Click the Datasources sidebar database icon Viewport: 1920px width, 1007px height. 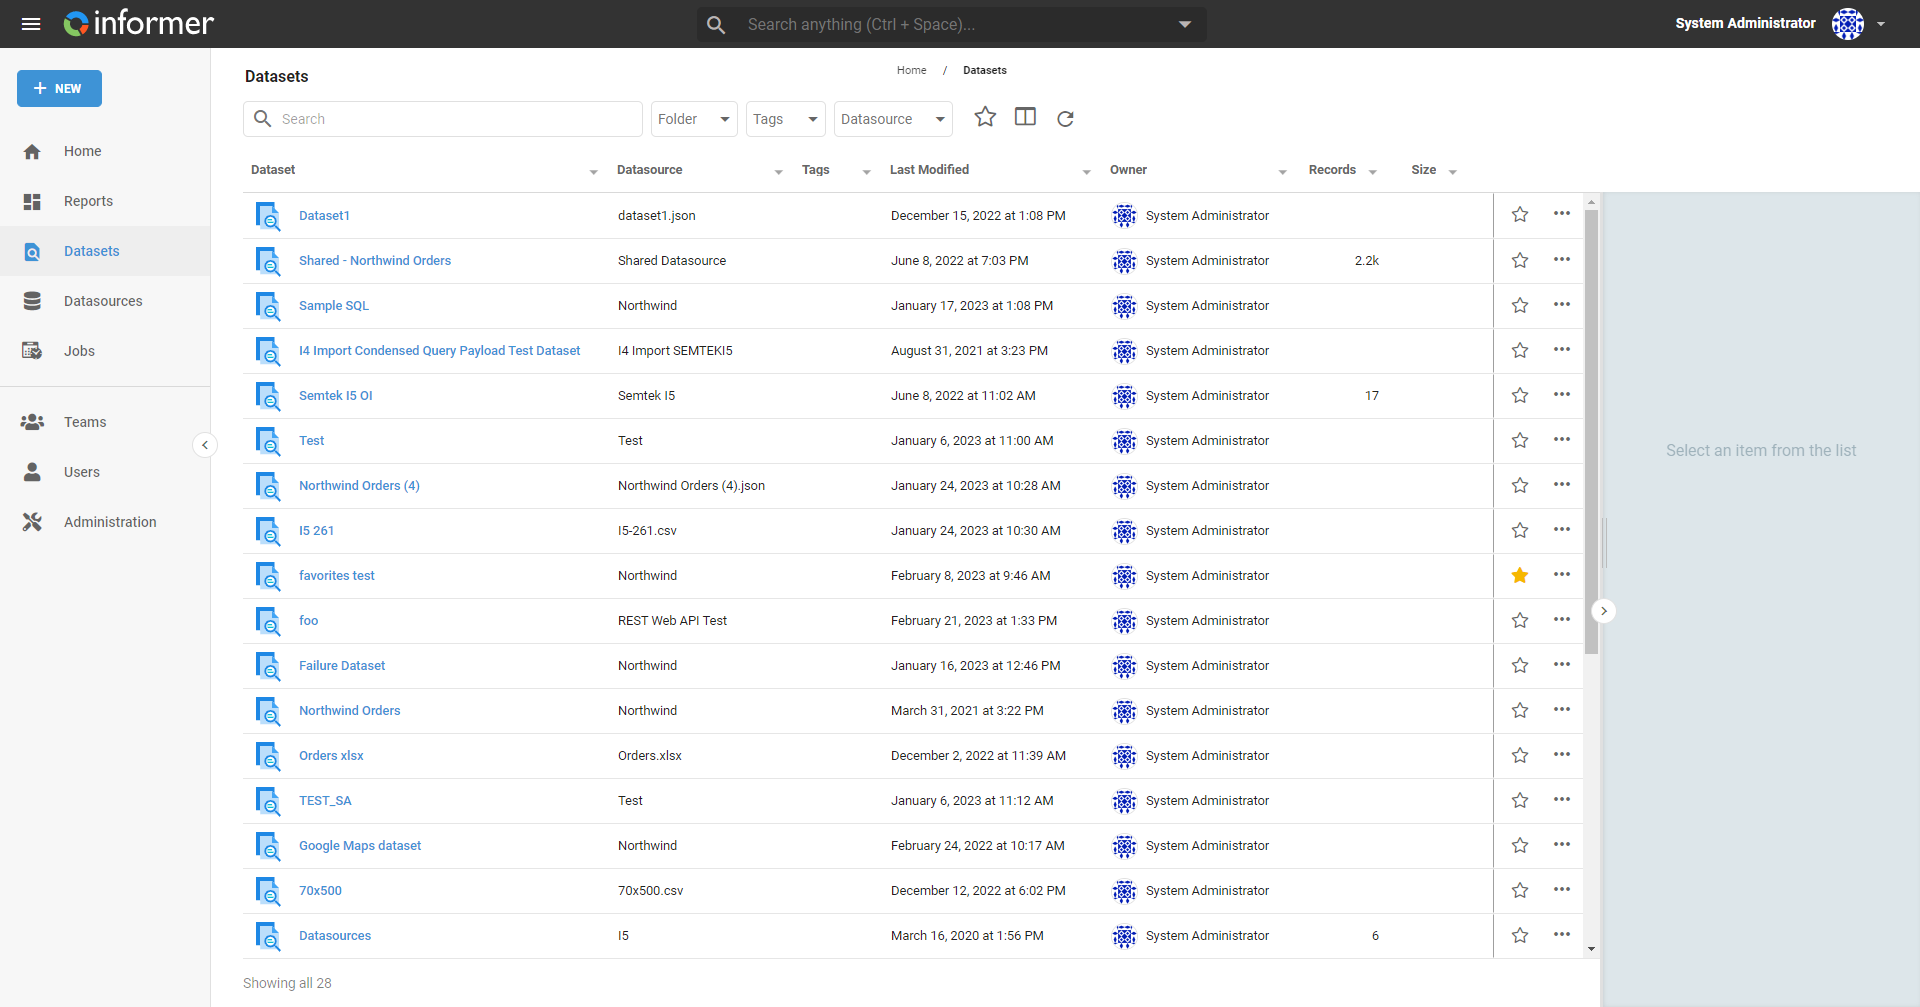[x=32, y=301]
